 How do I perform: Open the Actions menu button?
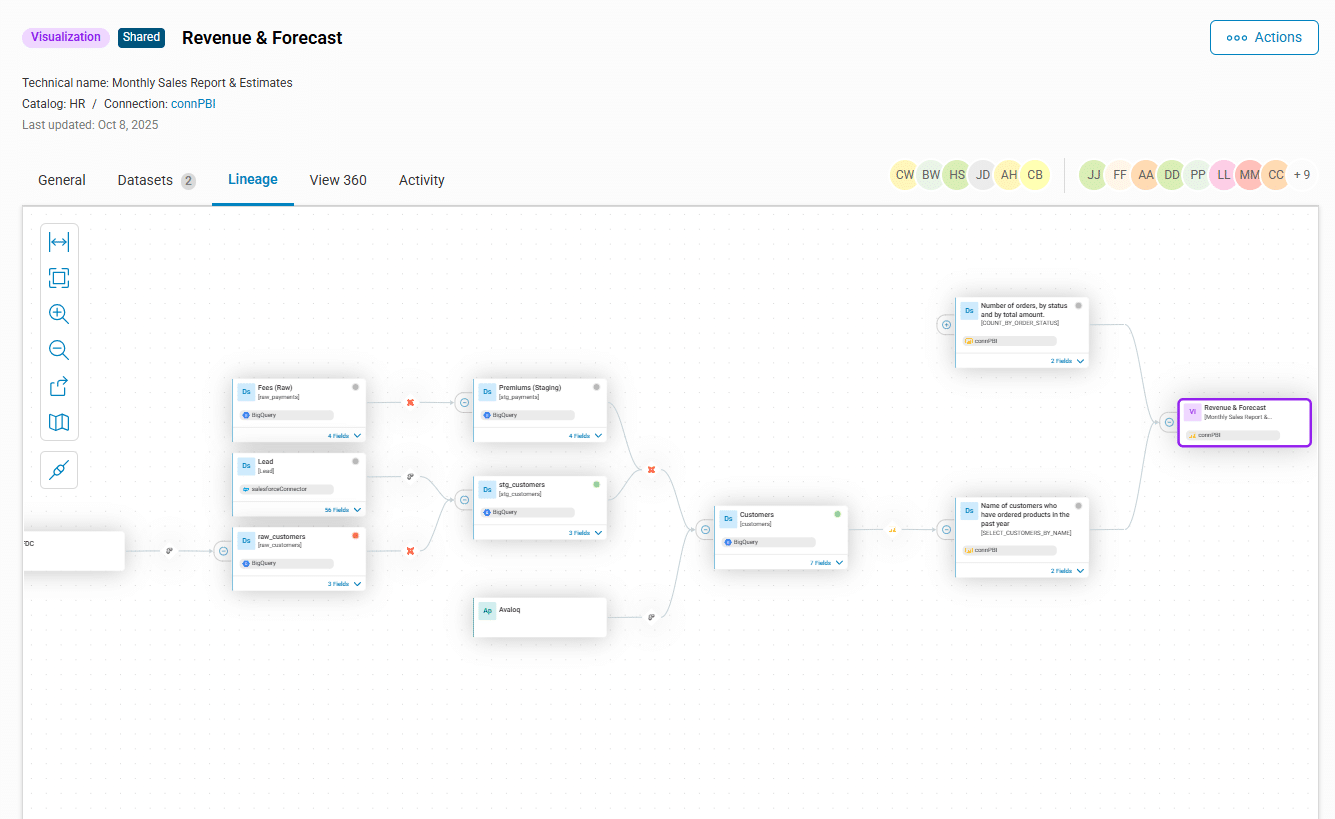(1264, 37)
